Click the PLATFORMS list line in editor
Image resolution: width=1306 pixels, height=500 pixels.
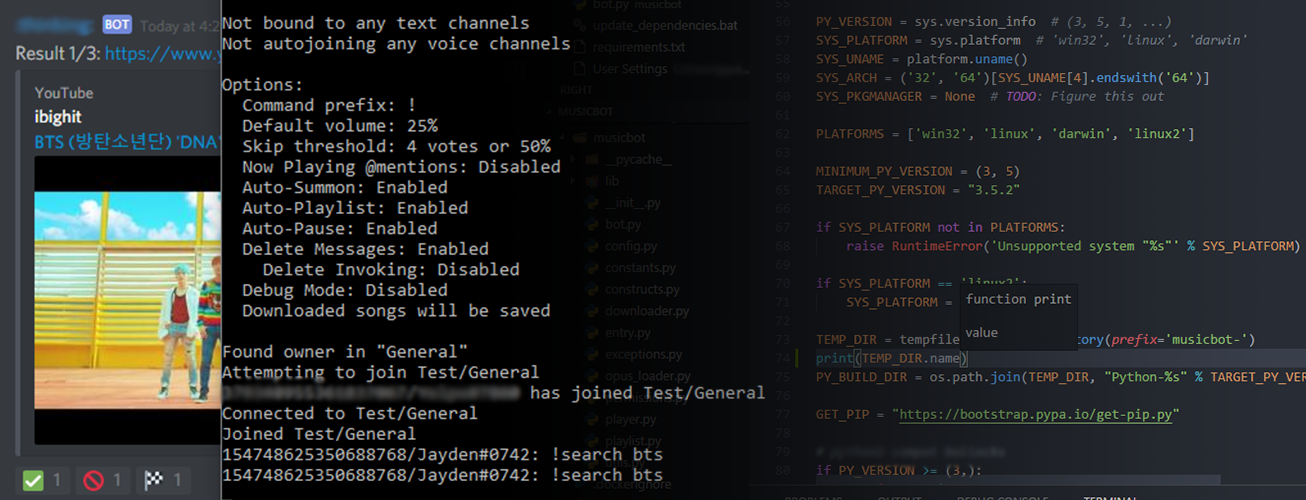(1005, 134)
